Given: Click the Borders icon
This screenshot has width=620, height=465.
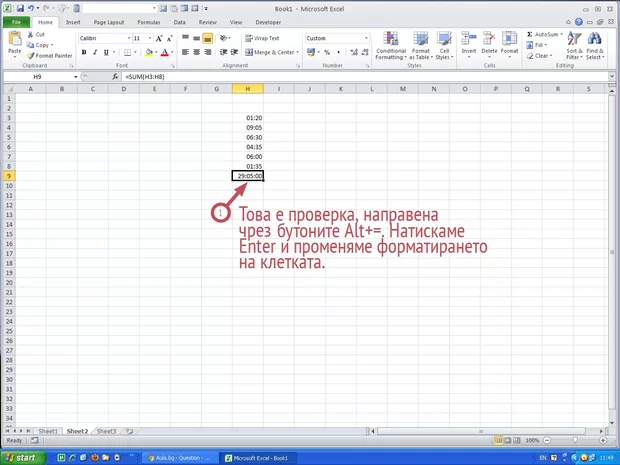Looking at the screenshot, I should pyautogui.click(x=127, y=52).
